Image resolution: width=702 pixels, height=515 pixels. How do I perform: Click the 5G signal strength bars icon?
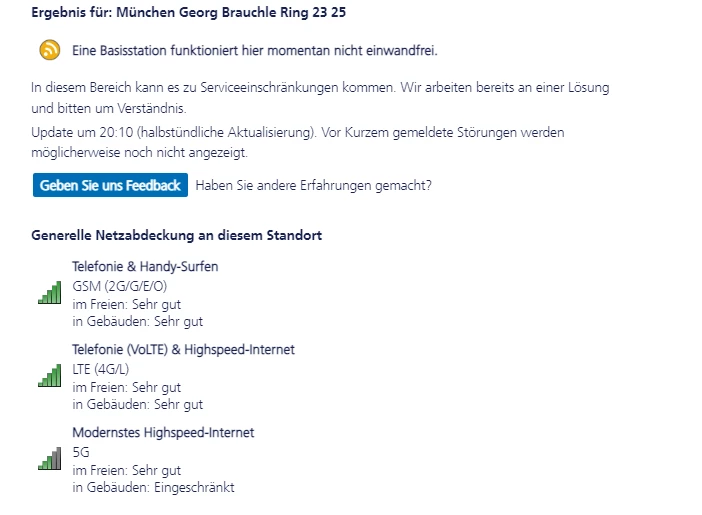pos(49,459)
